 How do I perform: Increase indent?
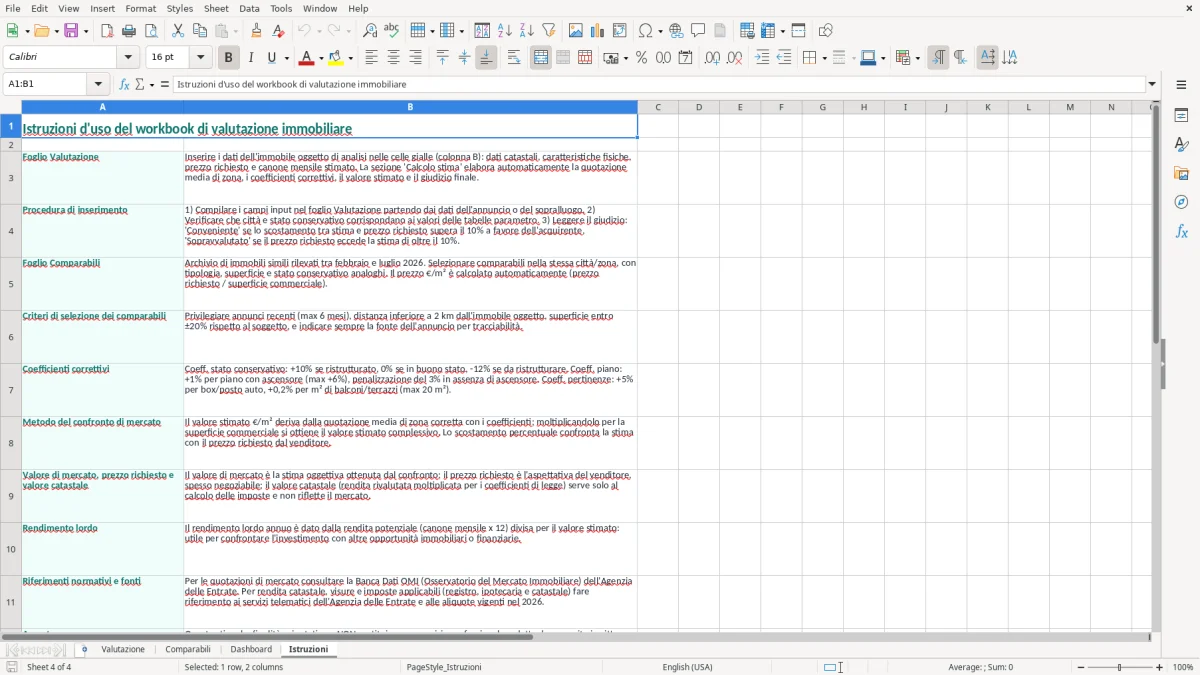762,58
